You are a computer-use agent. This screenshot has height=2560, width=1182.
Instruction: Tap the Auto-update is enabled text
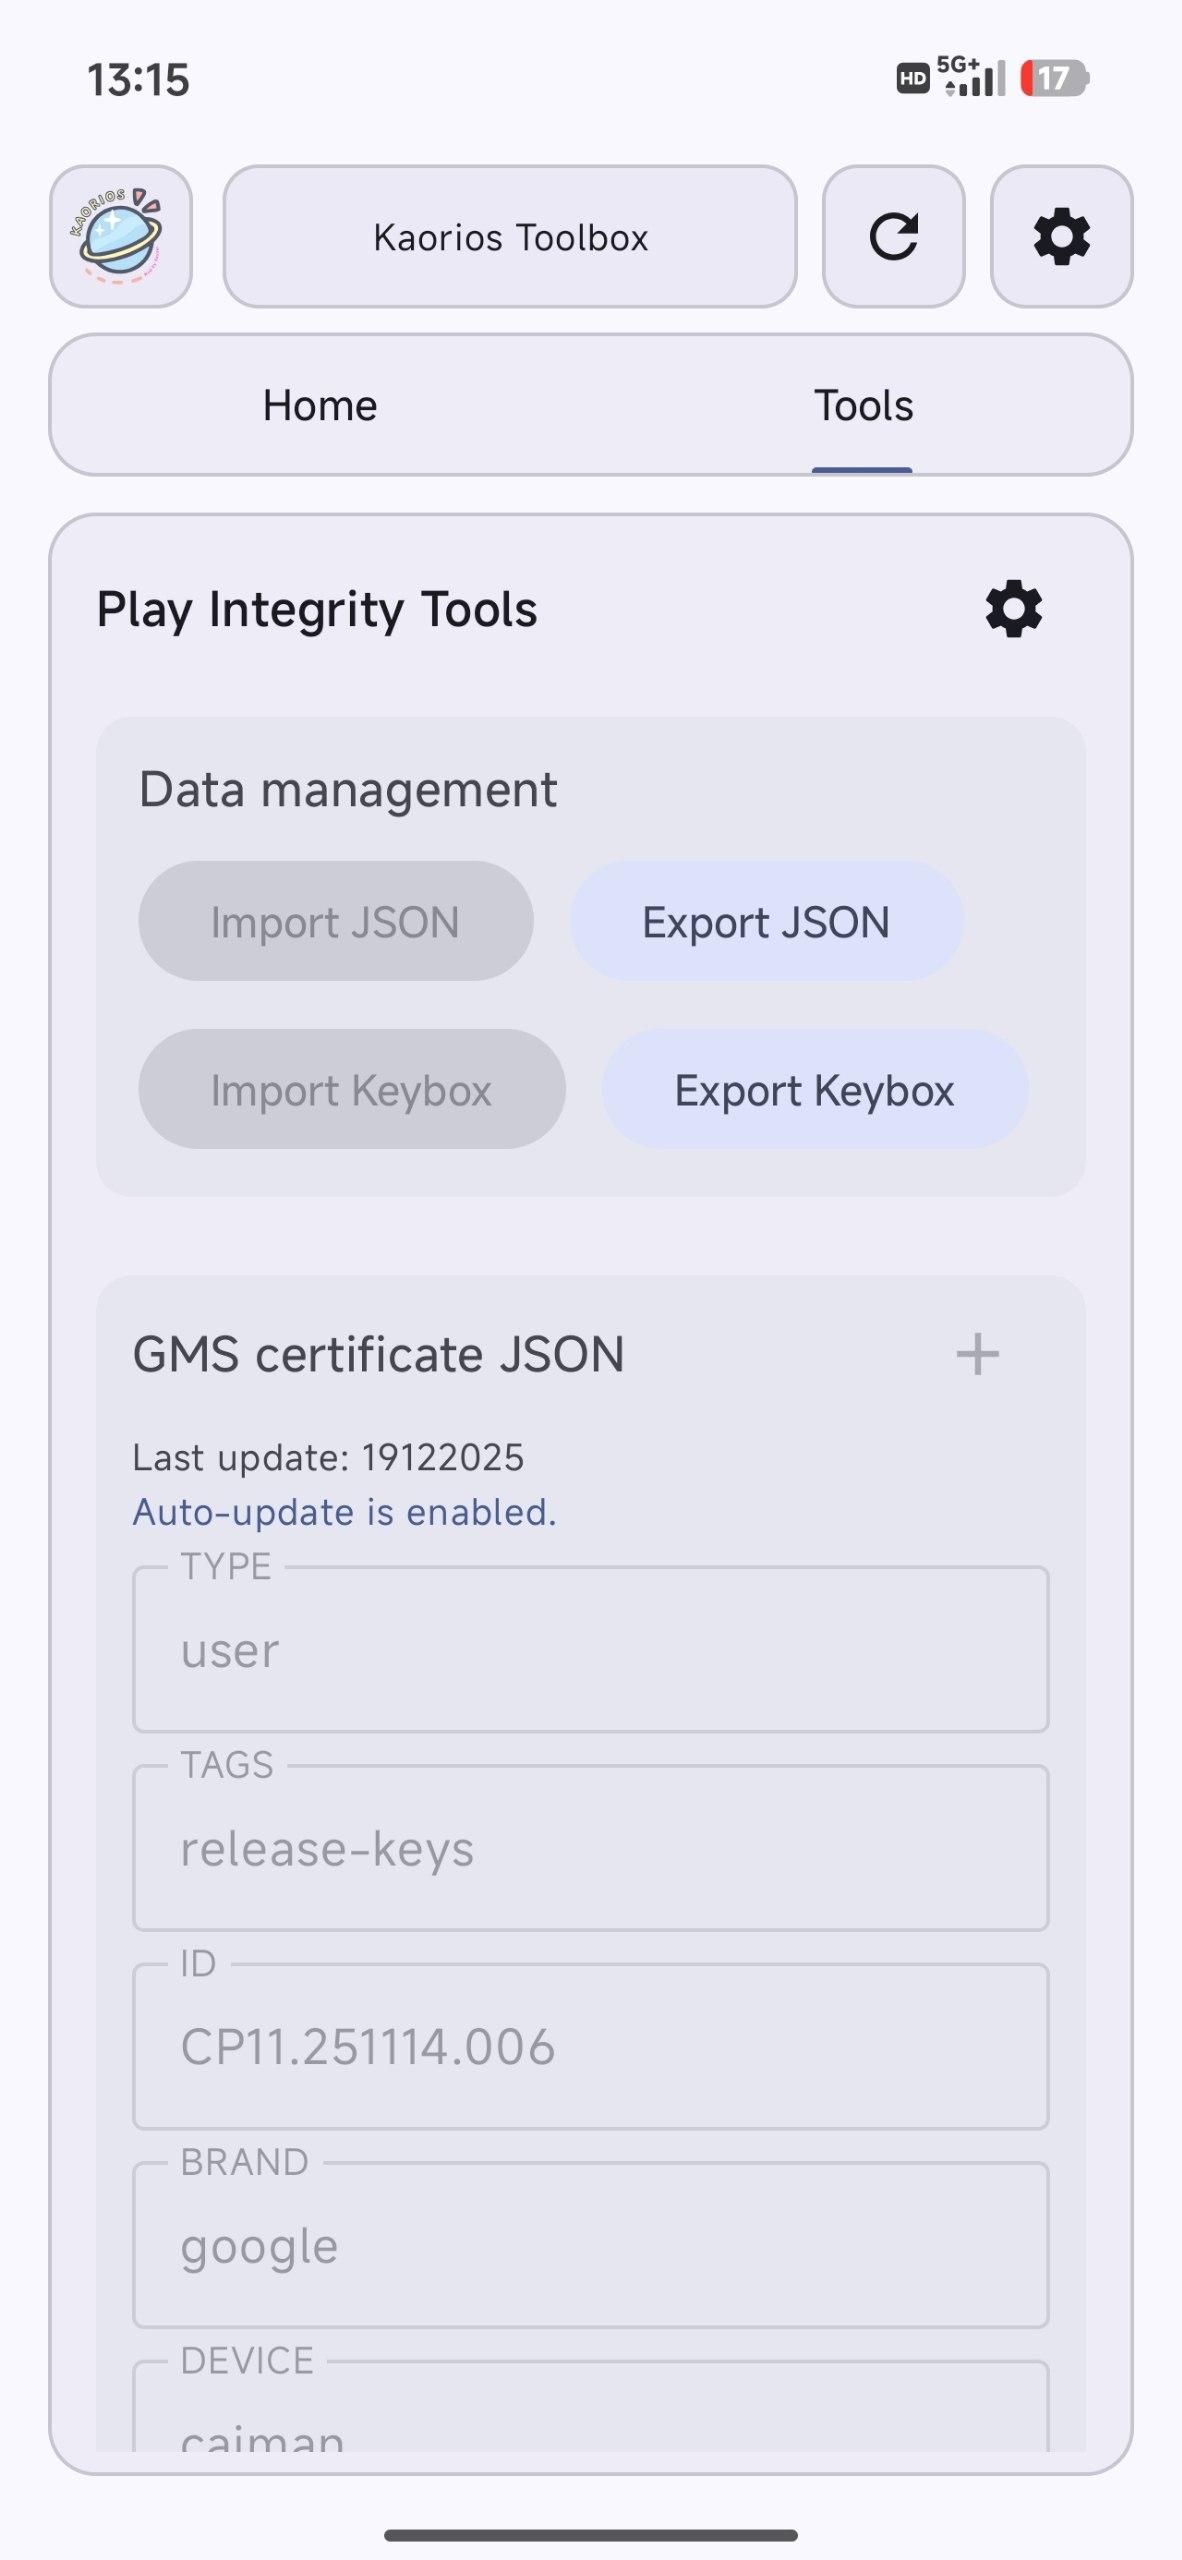coord(345,1512)
